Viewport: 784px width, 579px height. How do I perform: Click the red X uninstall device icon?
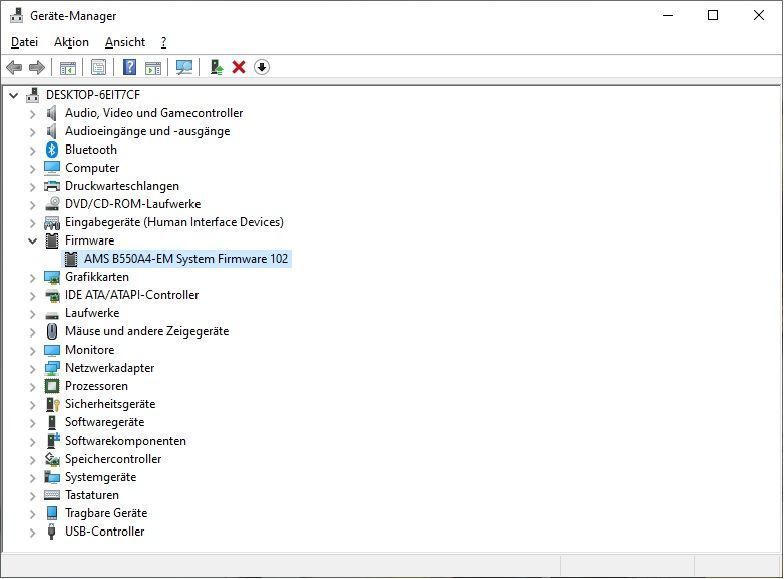(239, 67)
